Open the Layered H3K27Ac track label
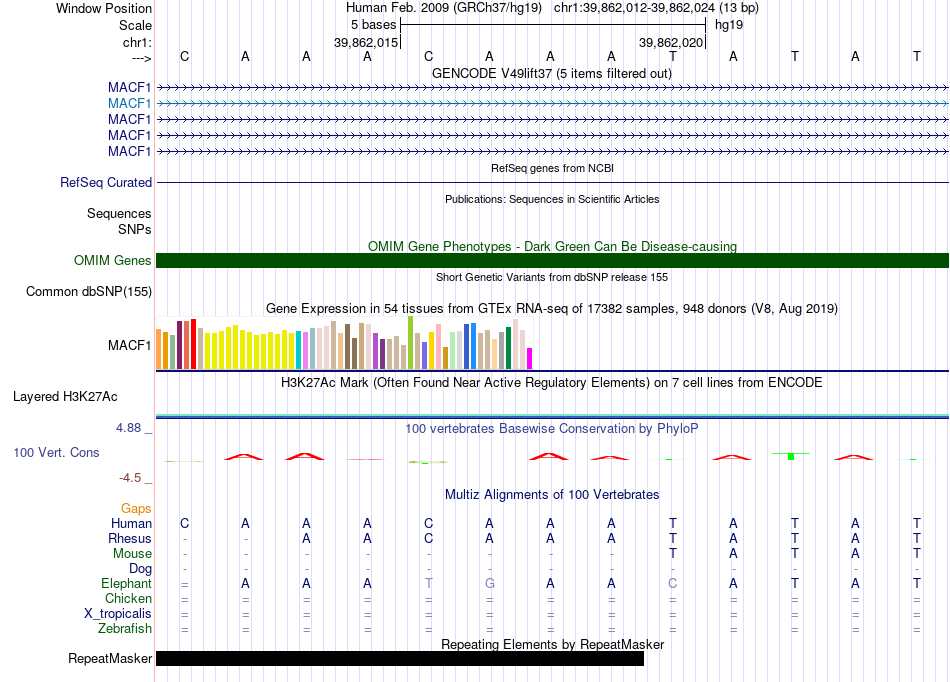This screenshot has height=682, width=950. (65, 397)
